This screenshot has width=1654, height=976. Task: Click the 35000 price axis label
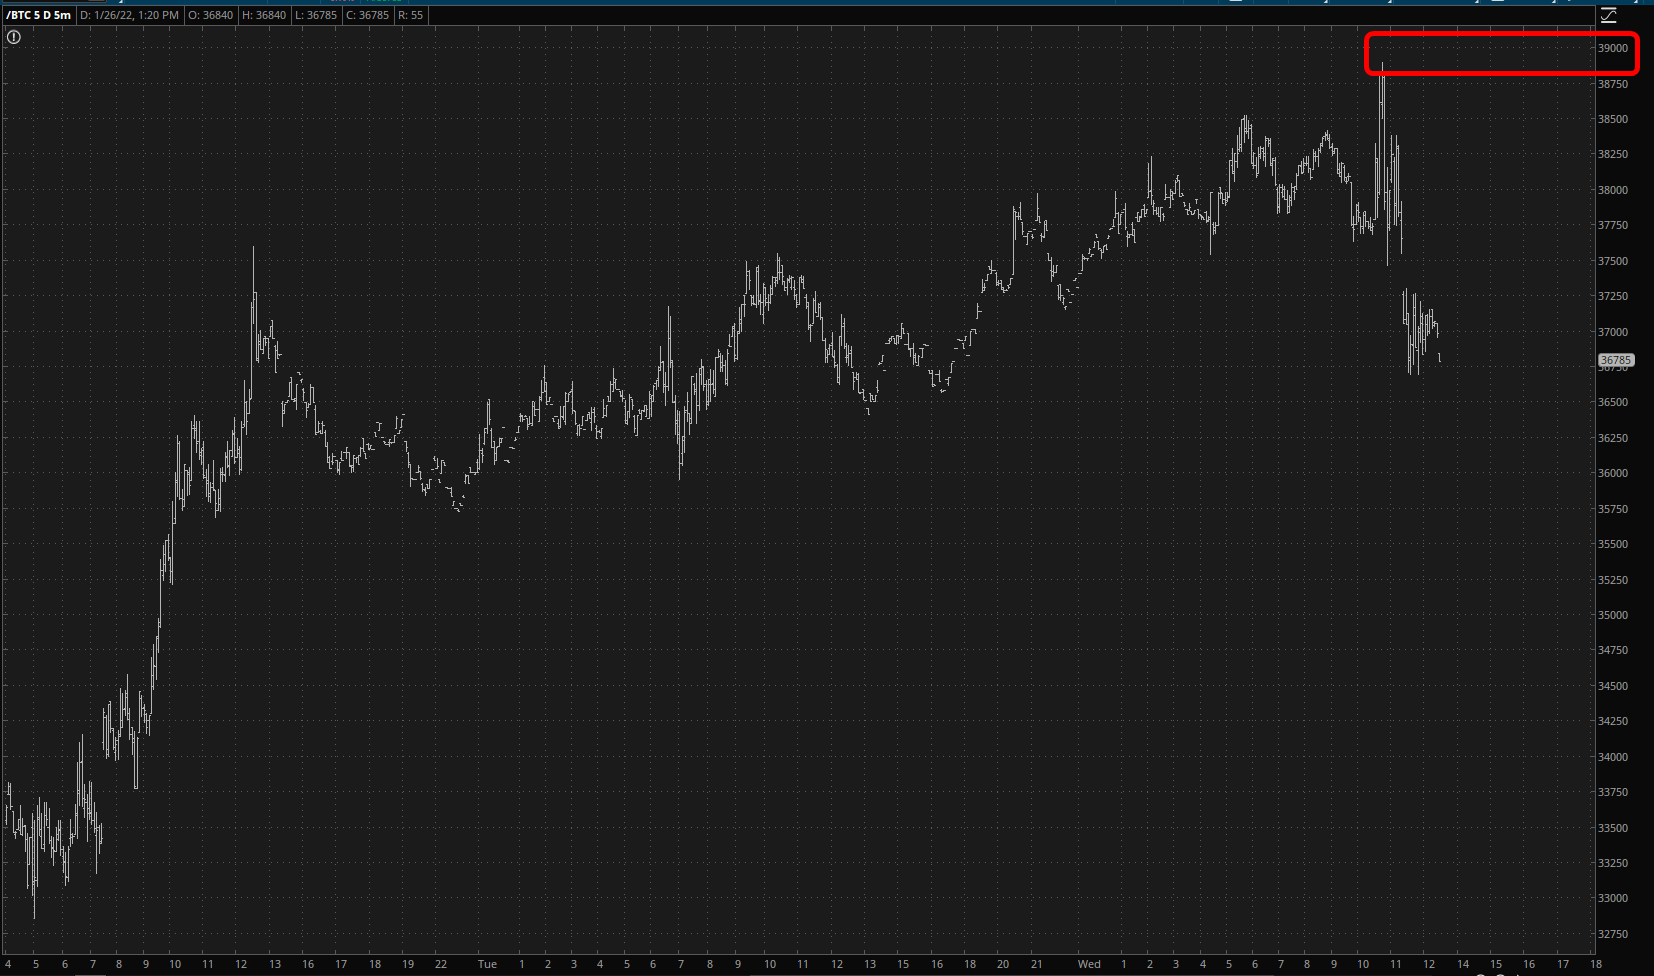click(x=1612, y=615)
